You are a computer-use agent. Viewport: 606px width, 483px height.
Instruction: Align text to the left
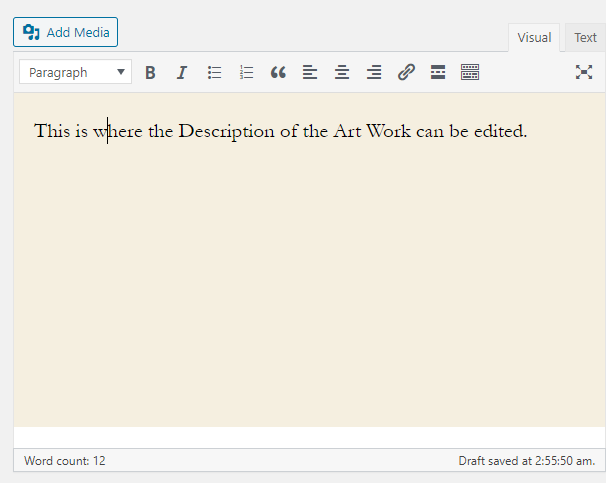pos(310,72)
